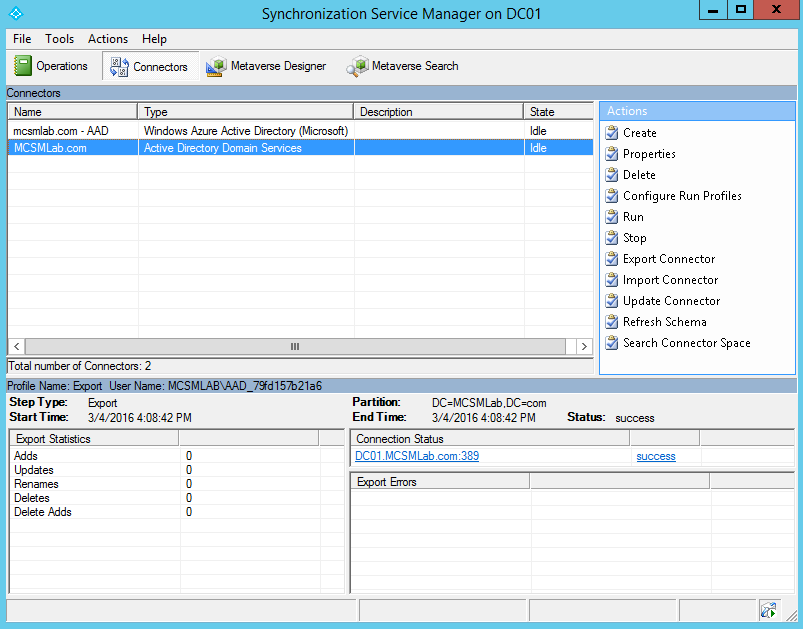Open the Operations view icon
The width and height of the screenshot is (803, 629).
pyautogui.click(x=23, y=66)
